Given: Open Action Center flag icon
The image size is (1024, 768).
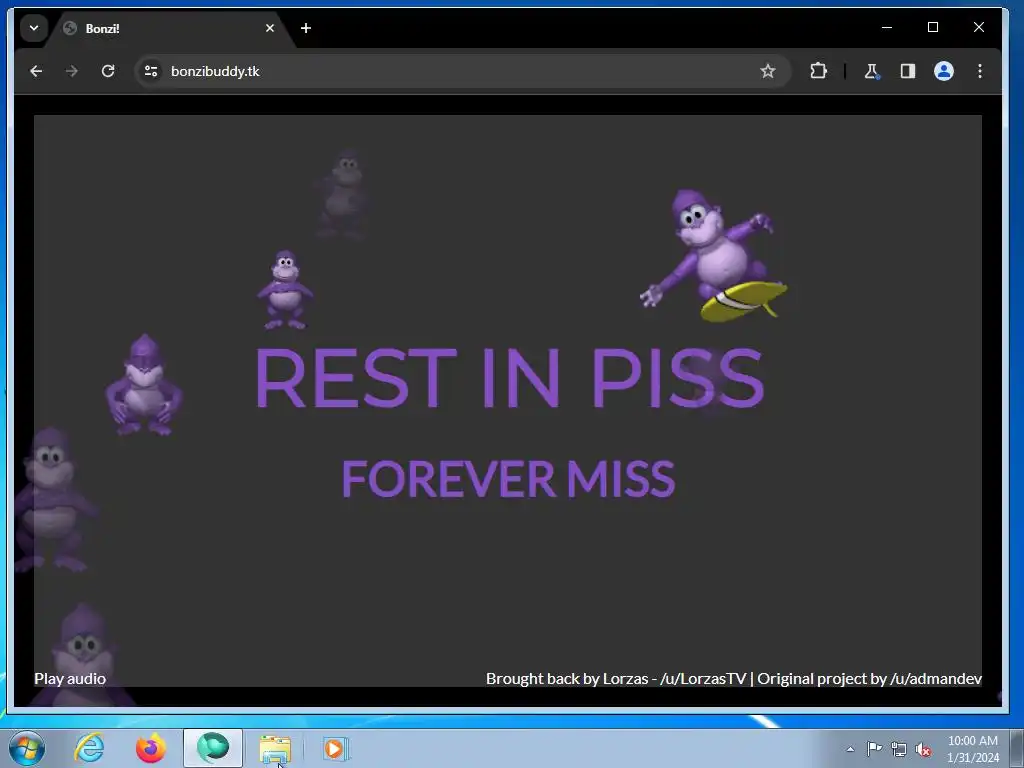Looking at the screenshot, I should click(874, 749).
